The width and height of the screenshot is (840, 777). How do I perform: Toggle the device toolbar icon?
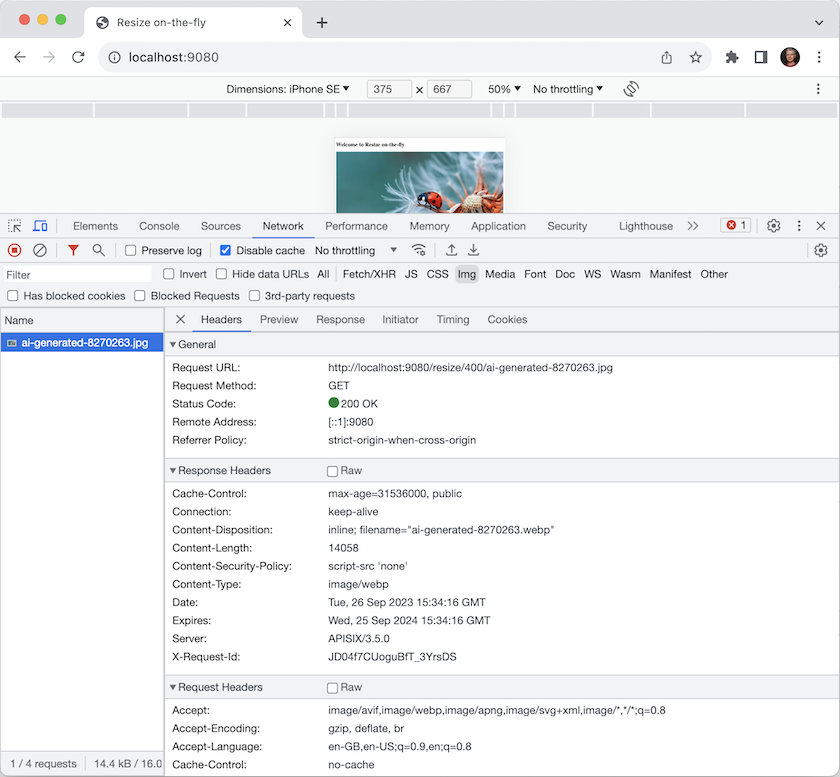(40, 226)
